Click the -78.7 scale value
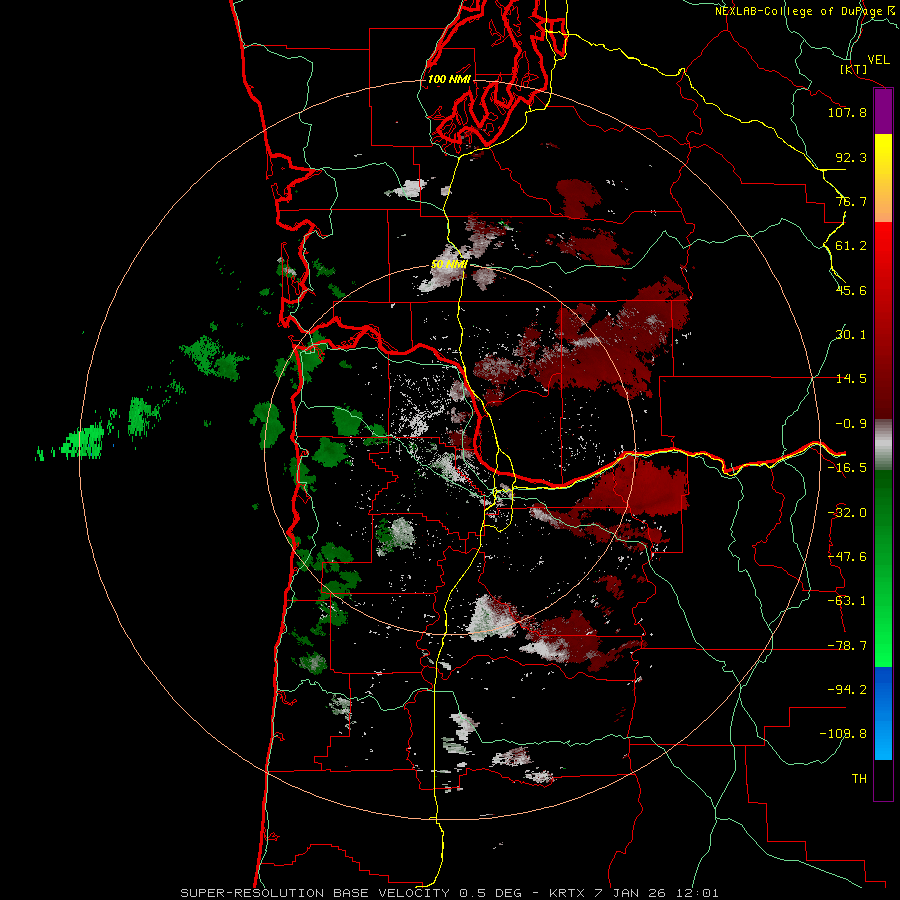Viewport: 900px width, 900px height. point(847,646)
